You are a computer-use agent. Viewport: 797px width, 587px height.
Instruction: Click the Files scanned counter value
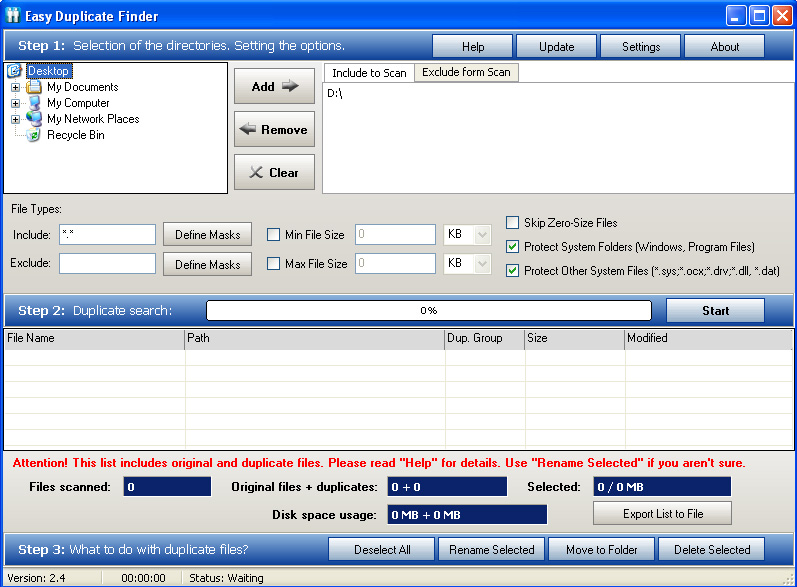(167, 486)
